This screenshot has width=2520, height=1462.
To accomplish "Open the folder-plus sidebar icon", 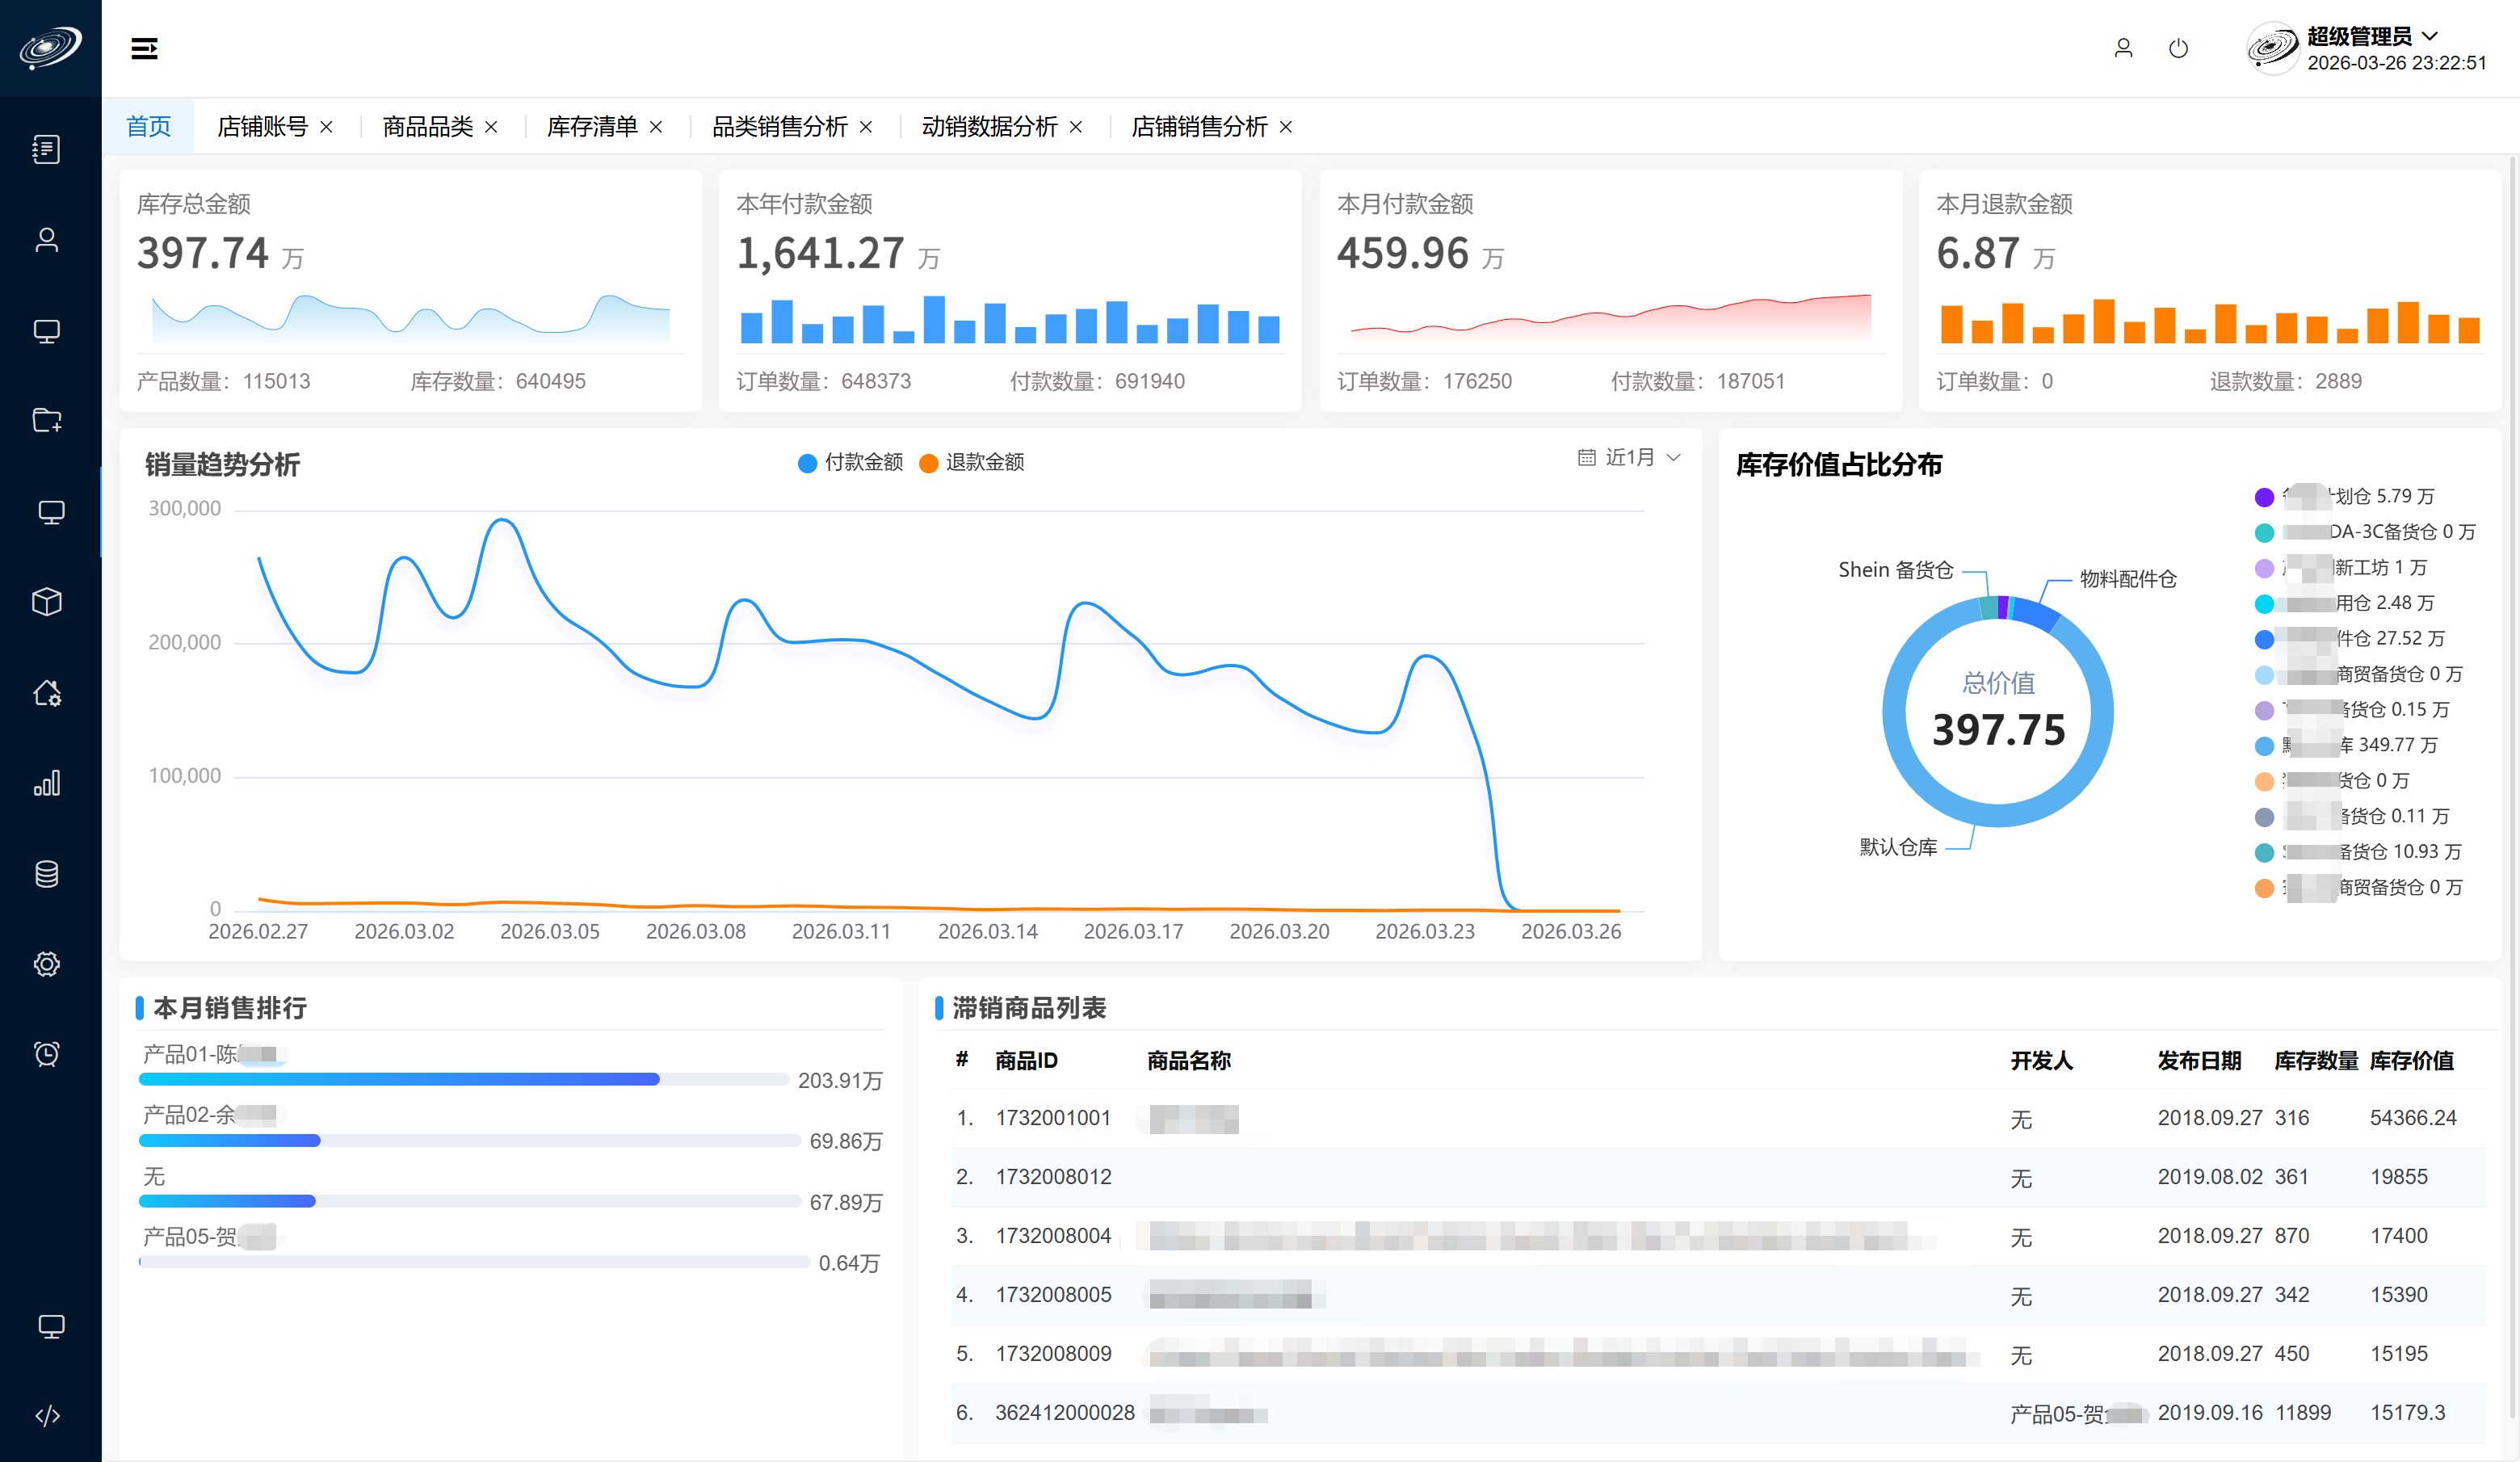I will click(47, 421).
